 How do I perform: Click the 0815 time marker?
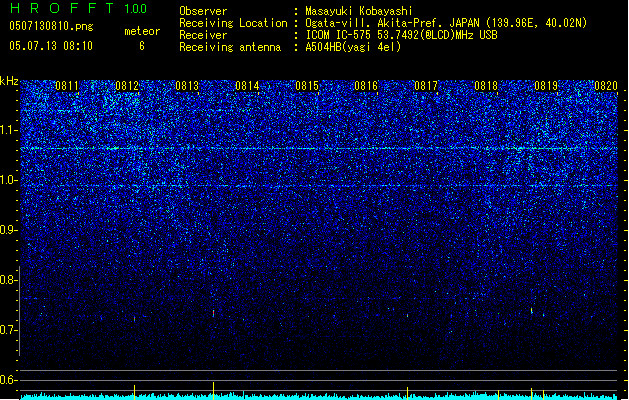pyautogui.click(x=306, y=86)
